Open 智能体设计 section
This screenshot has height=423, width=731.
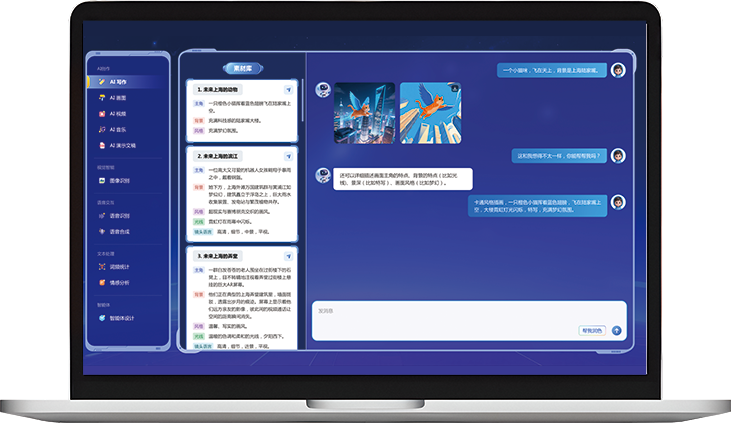(x=117, y=318)
